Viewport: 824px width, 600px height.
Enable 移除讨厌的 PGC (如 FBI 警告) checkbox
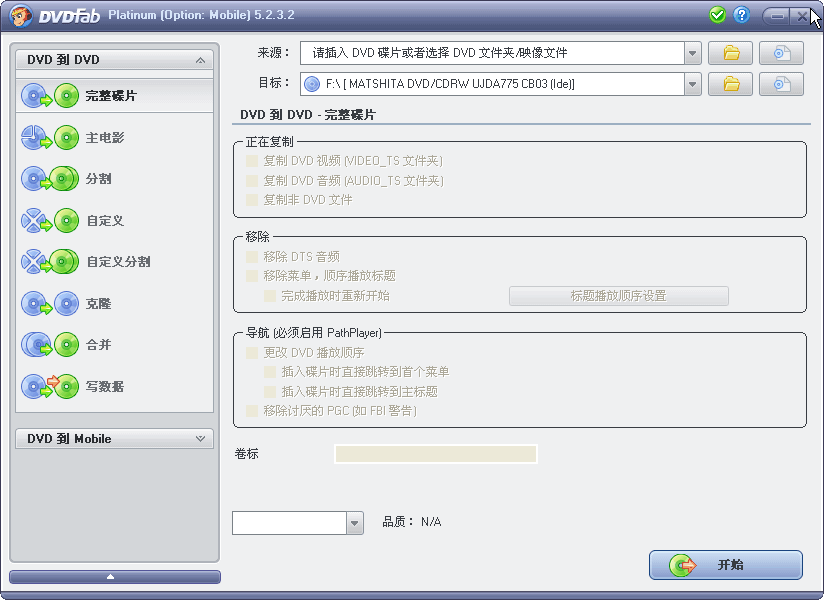[x=252, y=410]
